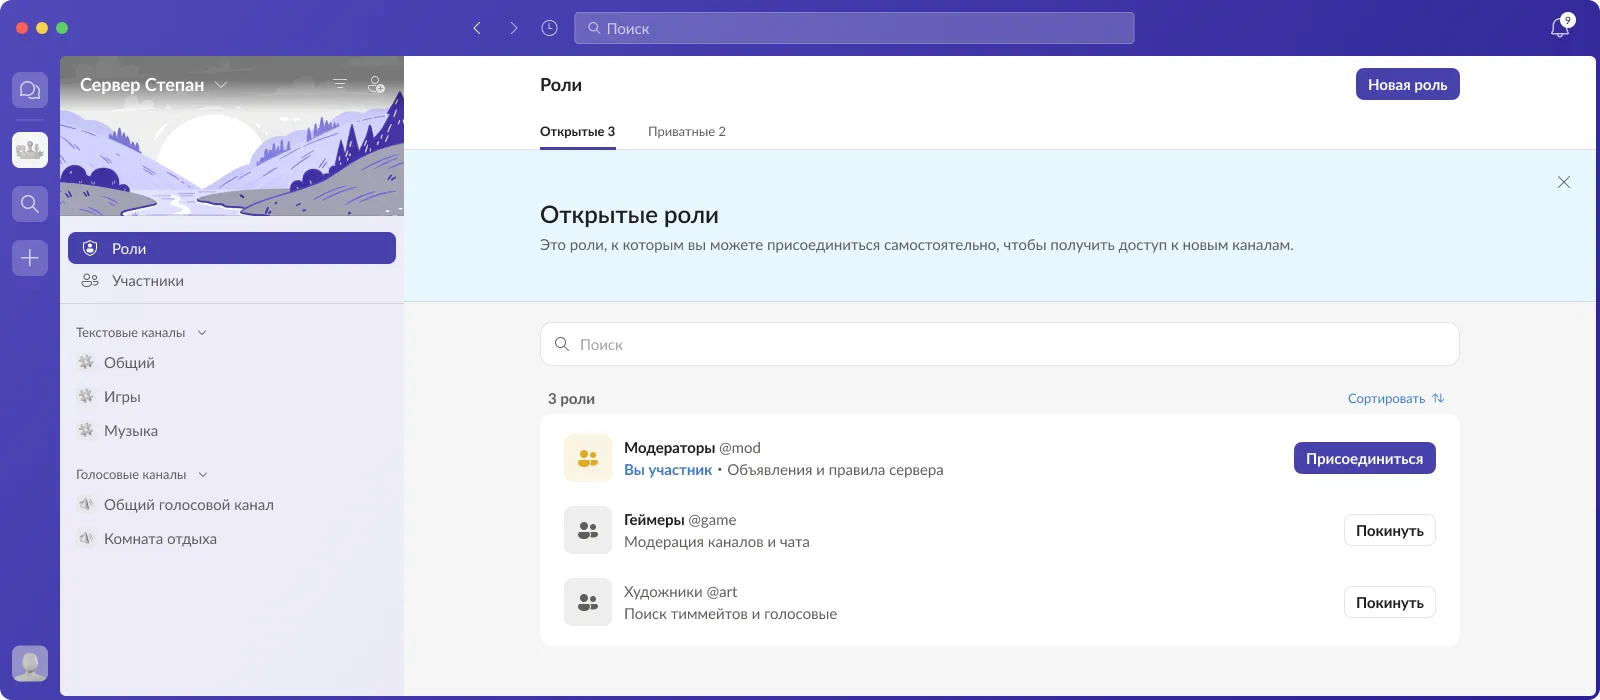Focus the roles search field
Image resolution: width=1600 pixels, height=700 pixels.
pos(1000,344)
